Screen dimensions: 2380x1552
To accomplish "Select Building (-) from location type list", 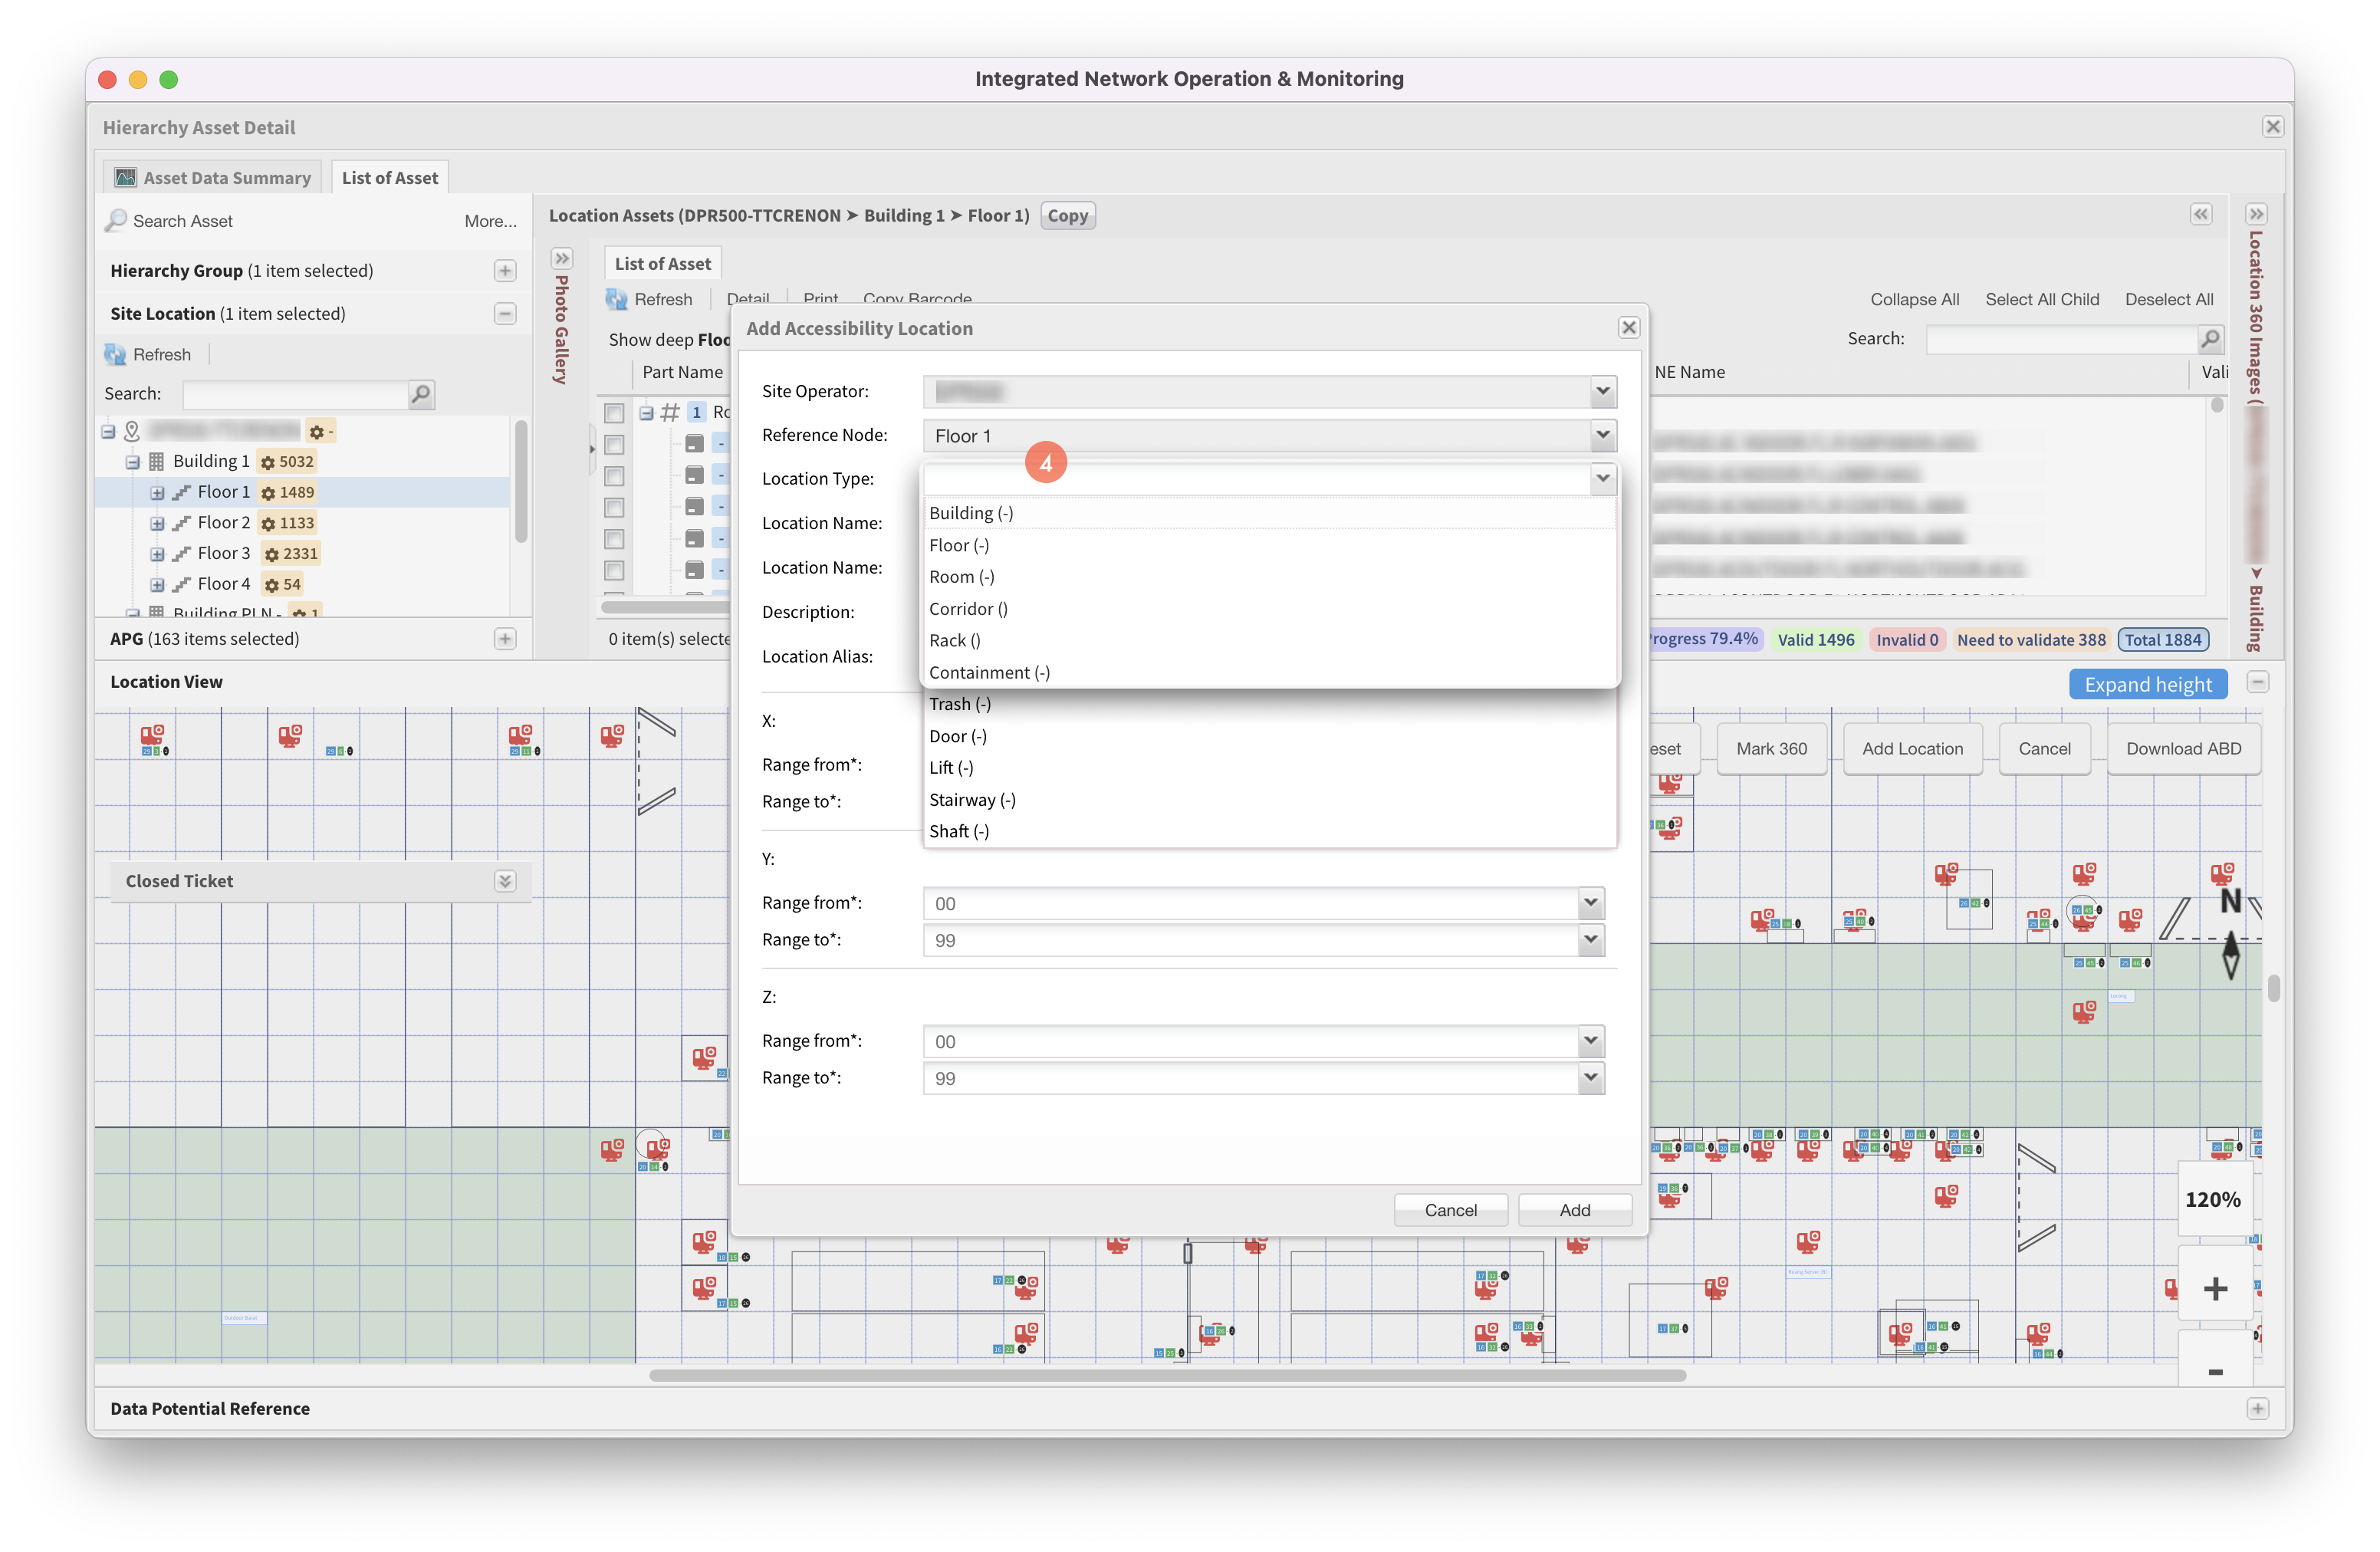I will click(x=1269, y=513).
